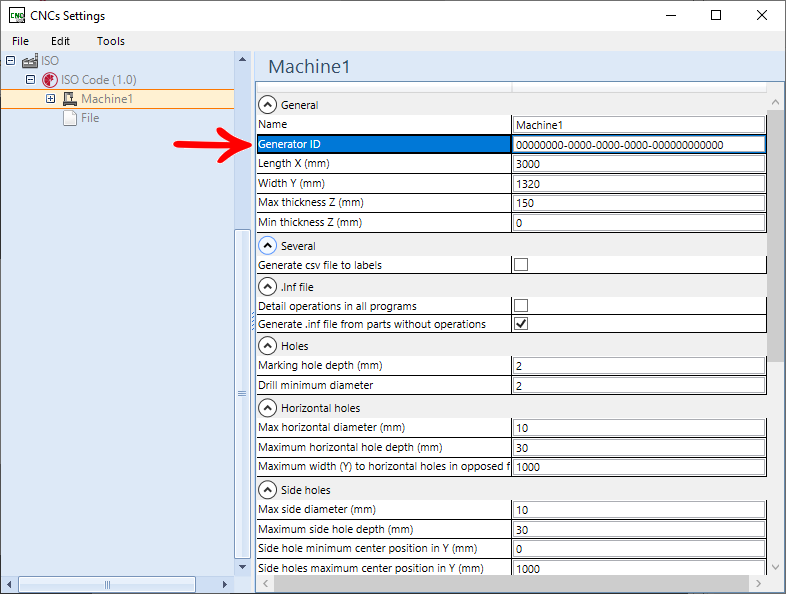Open the File menu
The height and width of the screenshot is (603, 786).
point(20,41)
